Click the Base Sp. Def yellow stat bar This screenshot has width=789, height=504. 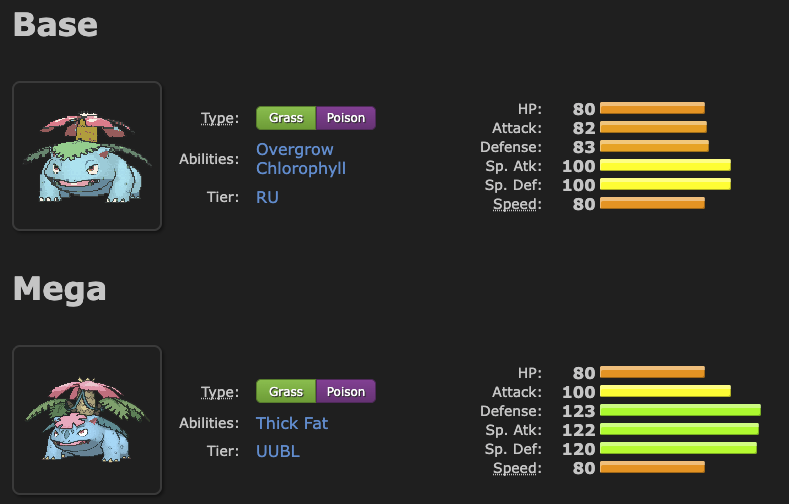[665, 184]
